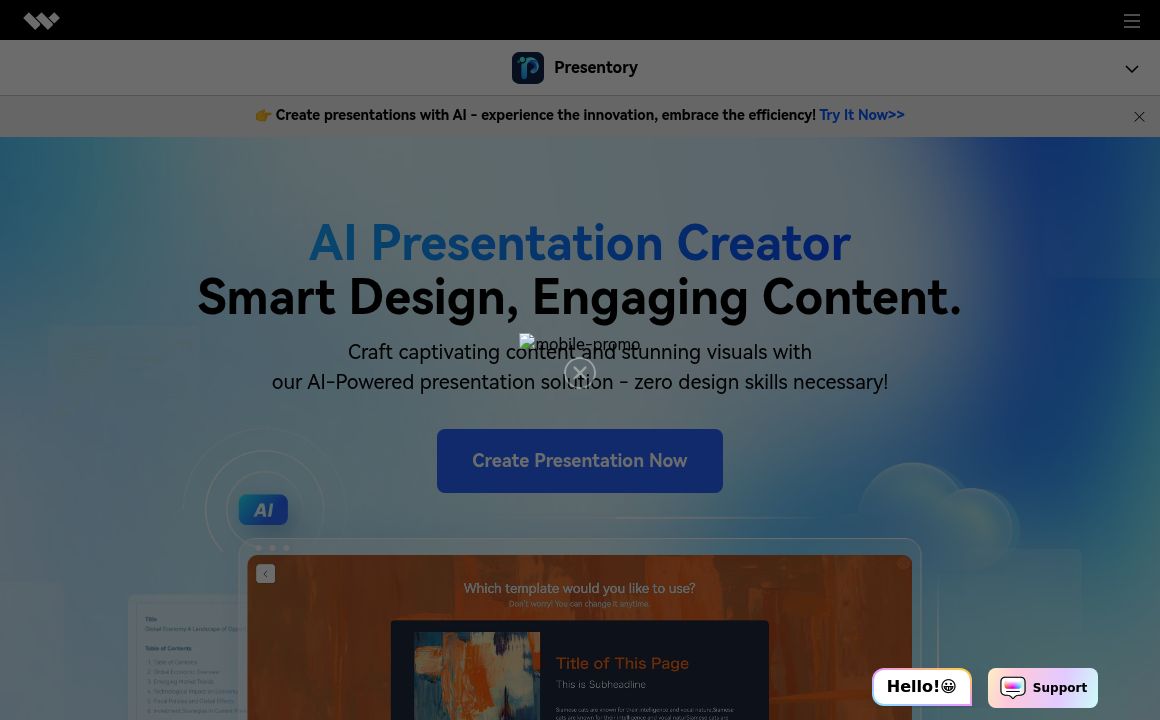The image size is (1160, 720).
Task: Dismiss the AI presentations announcement banner
Action: [x=1139, y=117]
